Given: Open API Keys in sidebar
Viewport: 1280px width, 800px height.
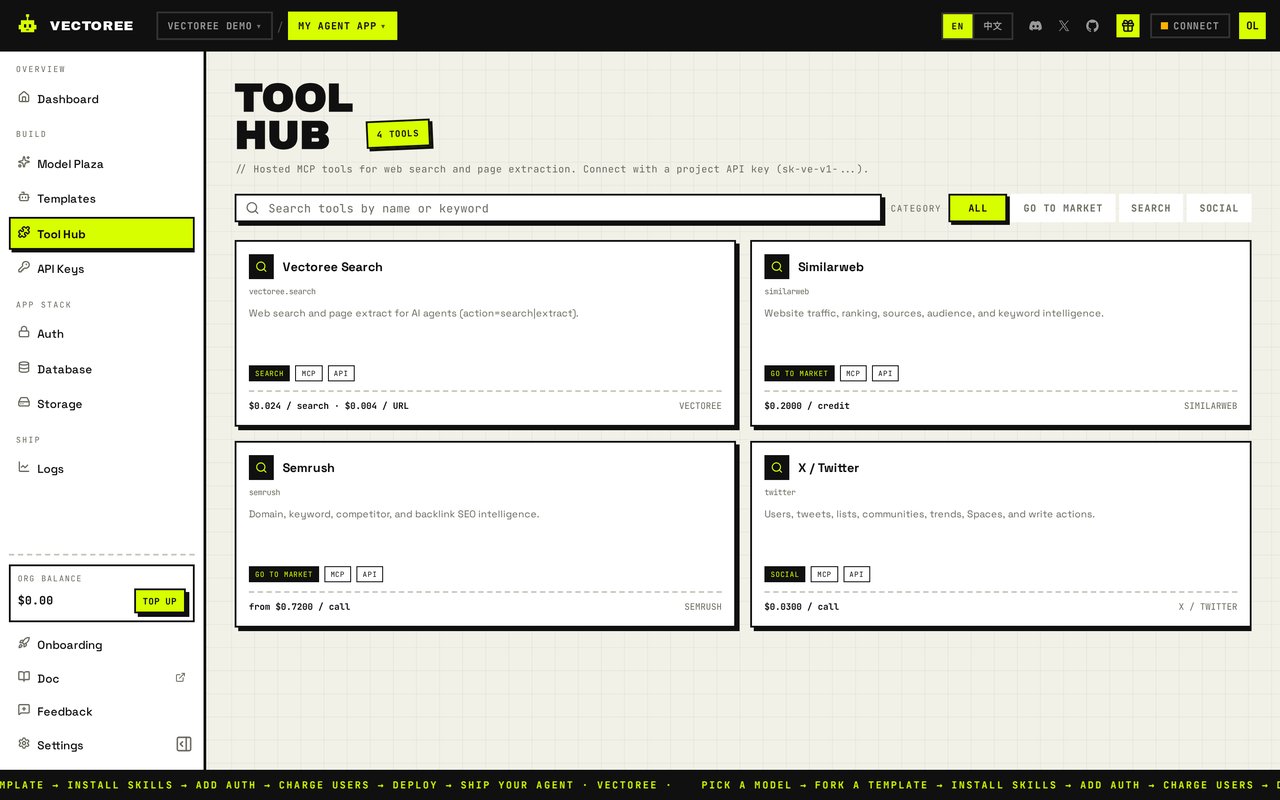Looking at the screenshot, I should 102,269.
